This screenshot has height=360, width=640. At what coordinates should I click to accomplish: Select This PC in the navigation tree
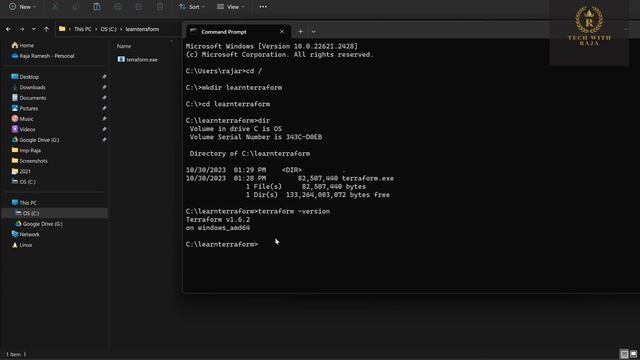pyautogui.click(x=24, y=203)
